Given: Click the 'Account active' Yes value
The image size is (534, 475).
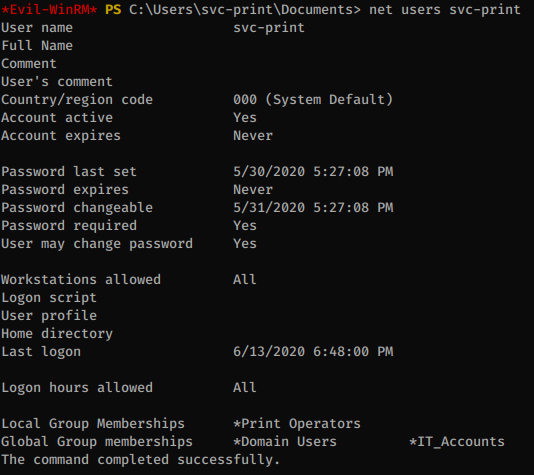Looking at the screenshot, I should tap(245, 118).
